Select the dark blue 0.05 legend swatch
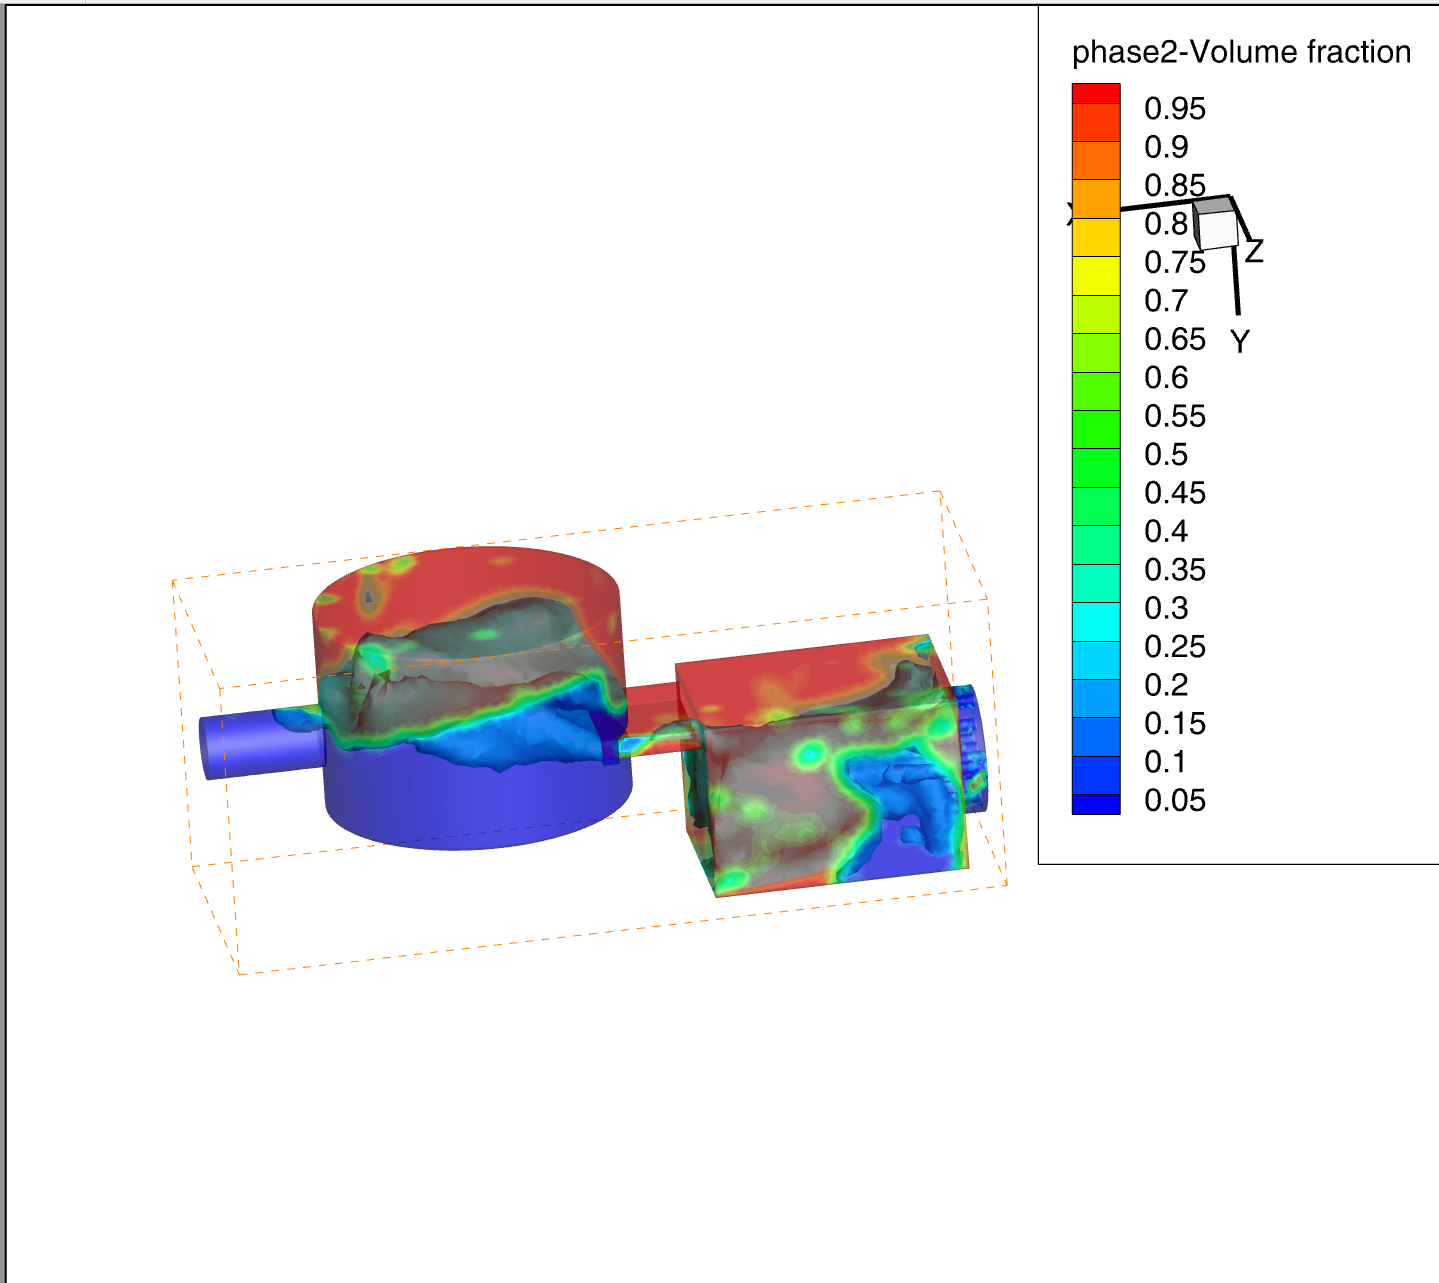Image resolution: width=1439 pixels, height=1283 pixels. click(1095, 804)
